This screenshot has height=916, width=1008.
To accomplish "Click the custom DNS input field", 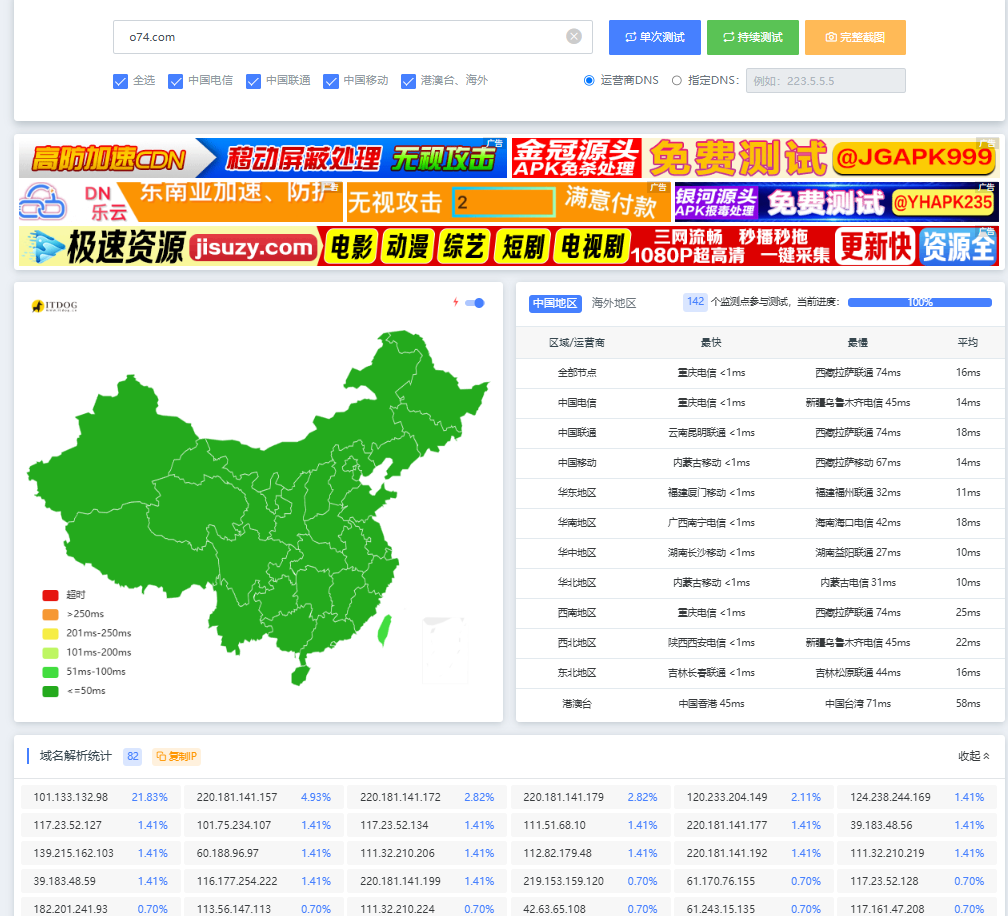I will click(x=825, y=81).
